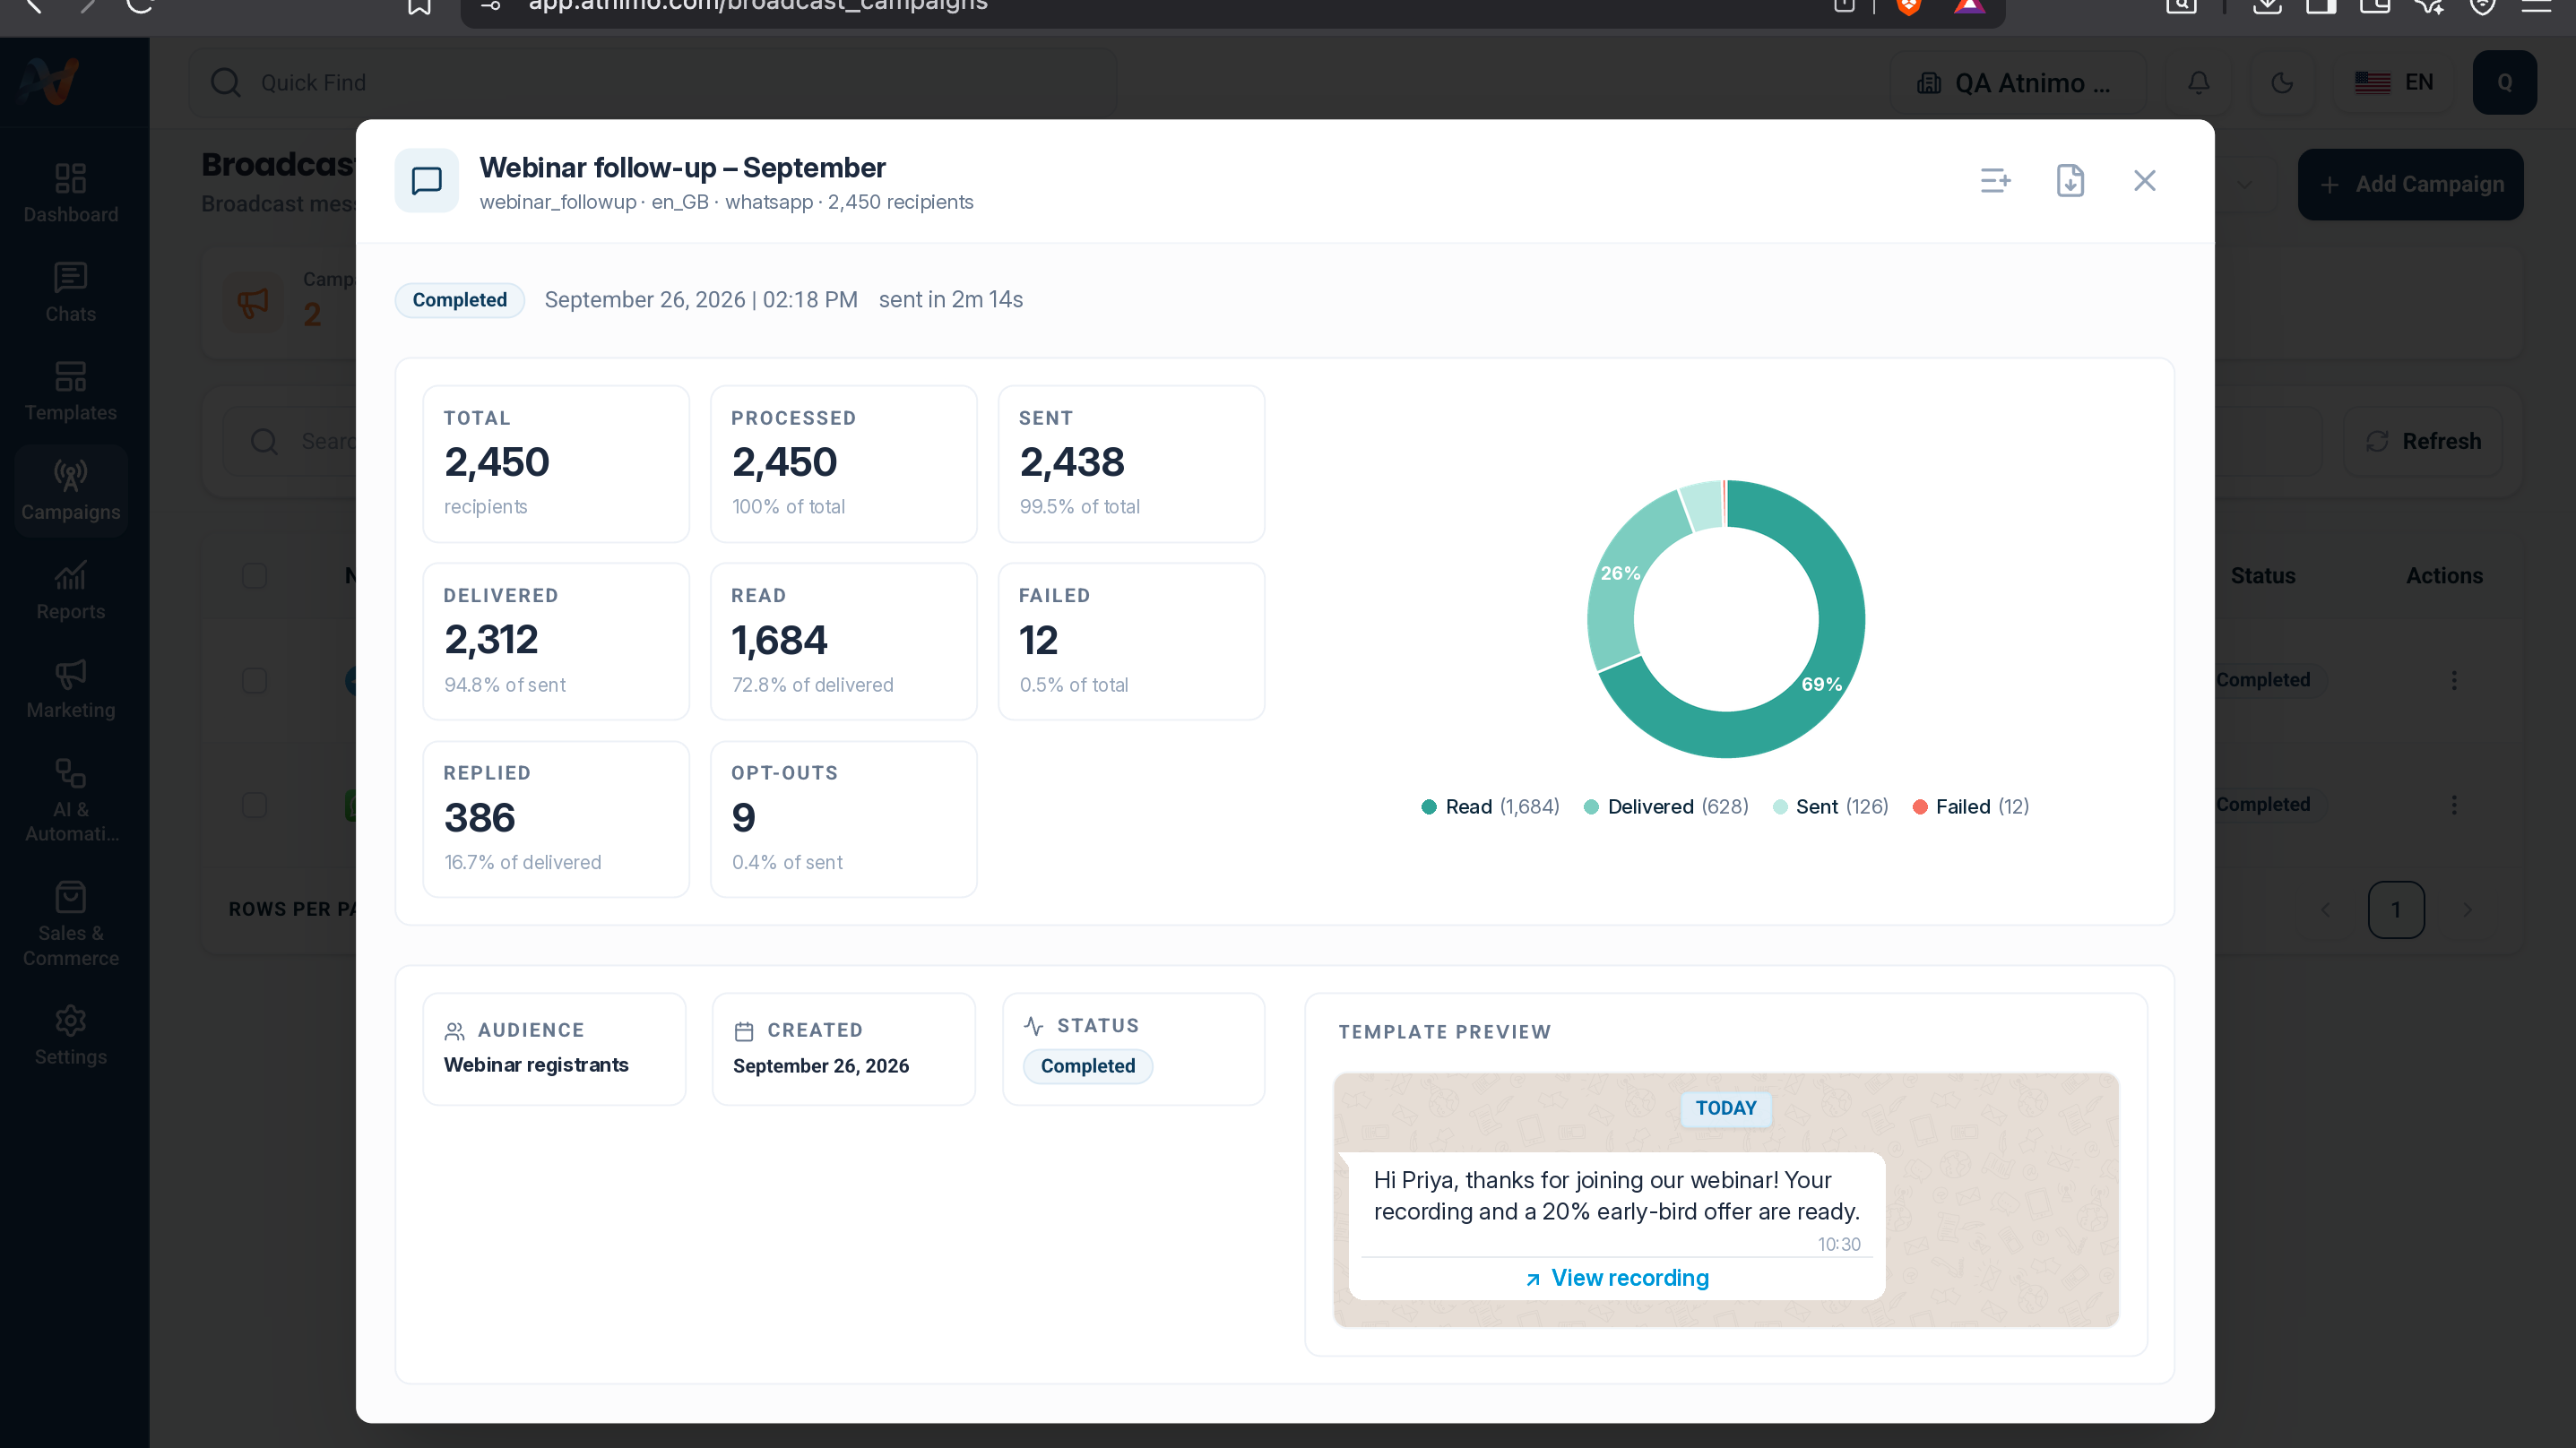Open actions menu for first Completed row
The image size is (2576, 1448).
coord(2453,681)
